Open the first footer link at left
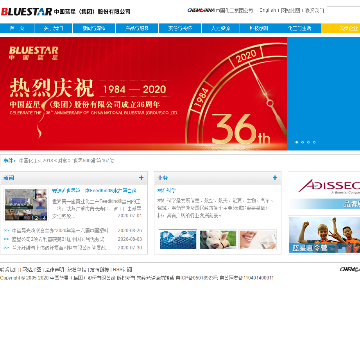 pos(8,269)
